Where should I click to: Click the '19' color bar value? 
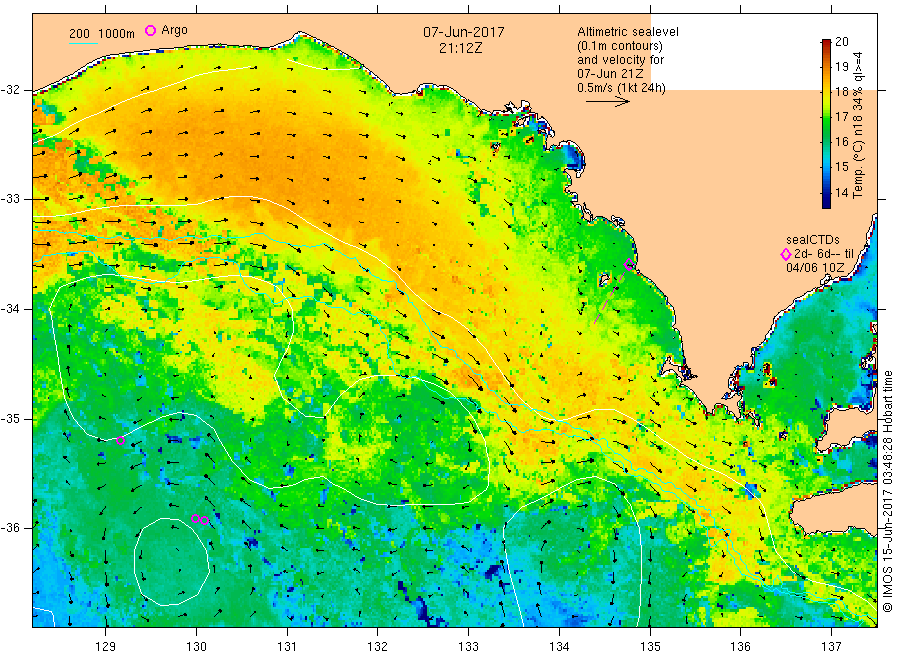(x=841, y=67)
